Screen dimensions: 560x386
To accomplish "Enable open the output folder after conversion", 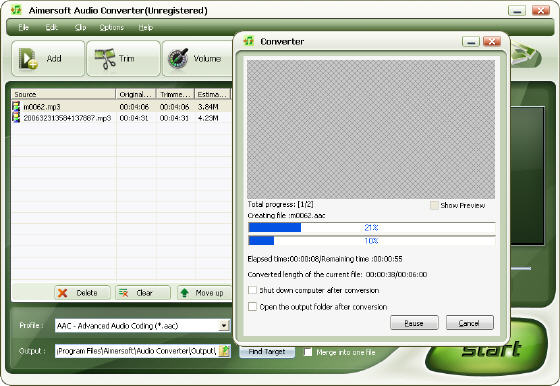I will tap(252, 306).
